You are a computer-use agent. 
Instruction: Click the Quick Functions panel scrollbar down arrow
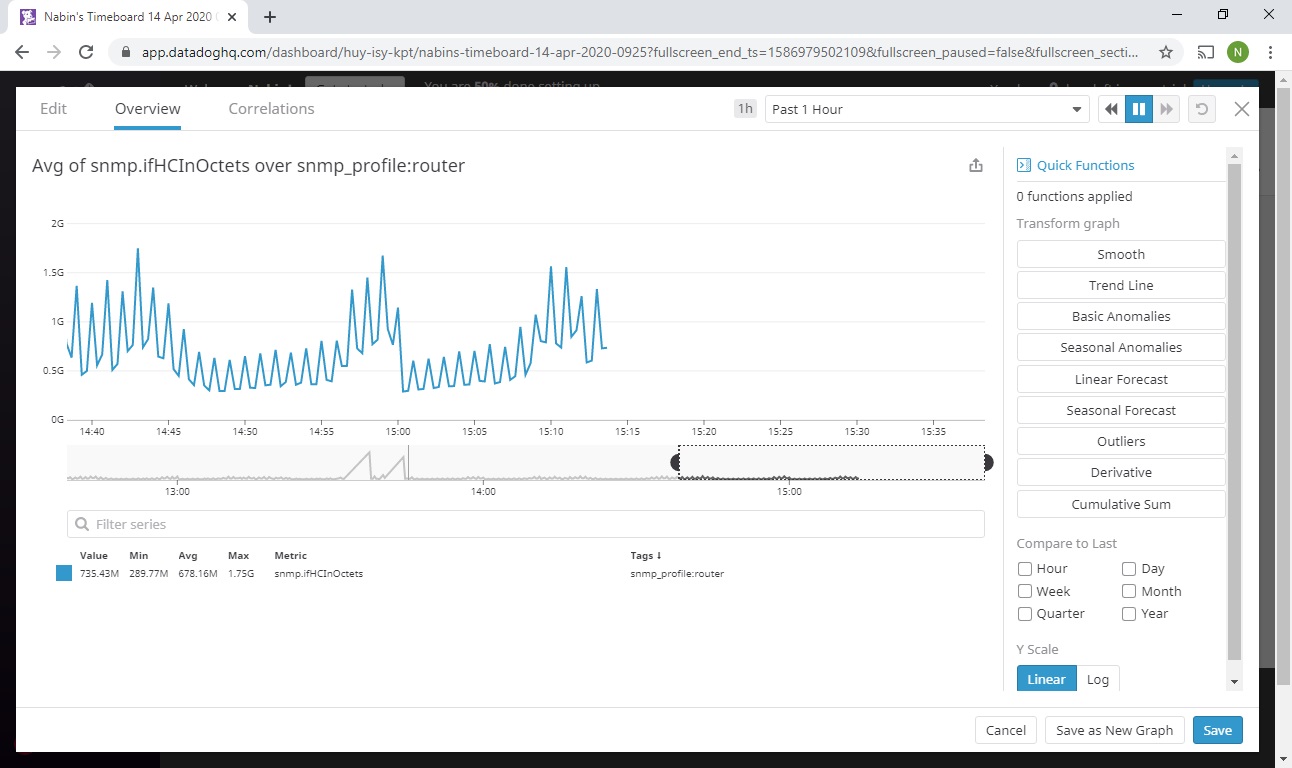click(1234, 681)
